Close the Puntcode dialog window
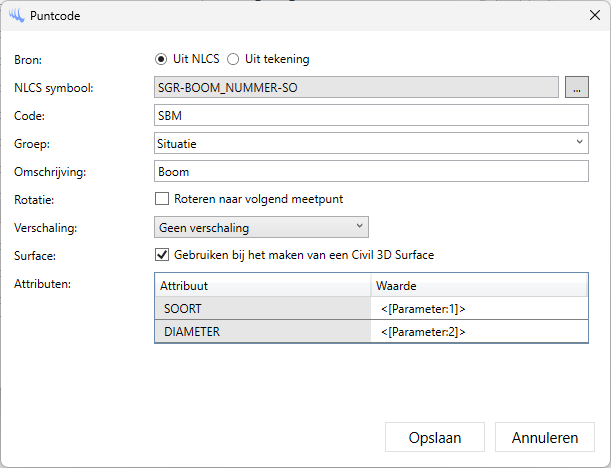Image resolution: width=611 pixels, height=468 pixels. (589, 16)
